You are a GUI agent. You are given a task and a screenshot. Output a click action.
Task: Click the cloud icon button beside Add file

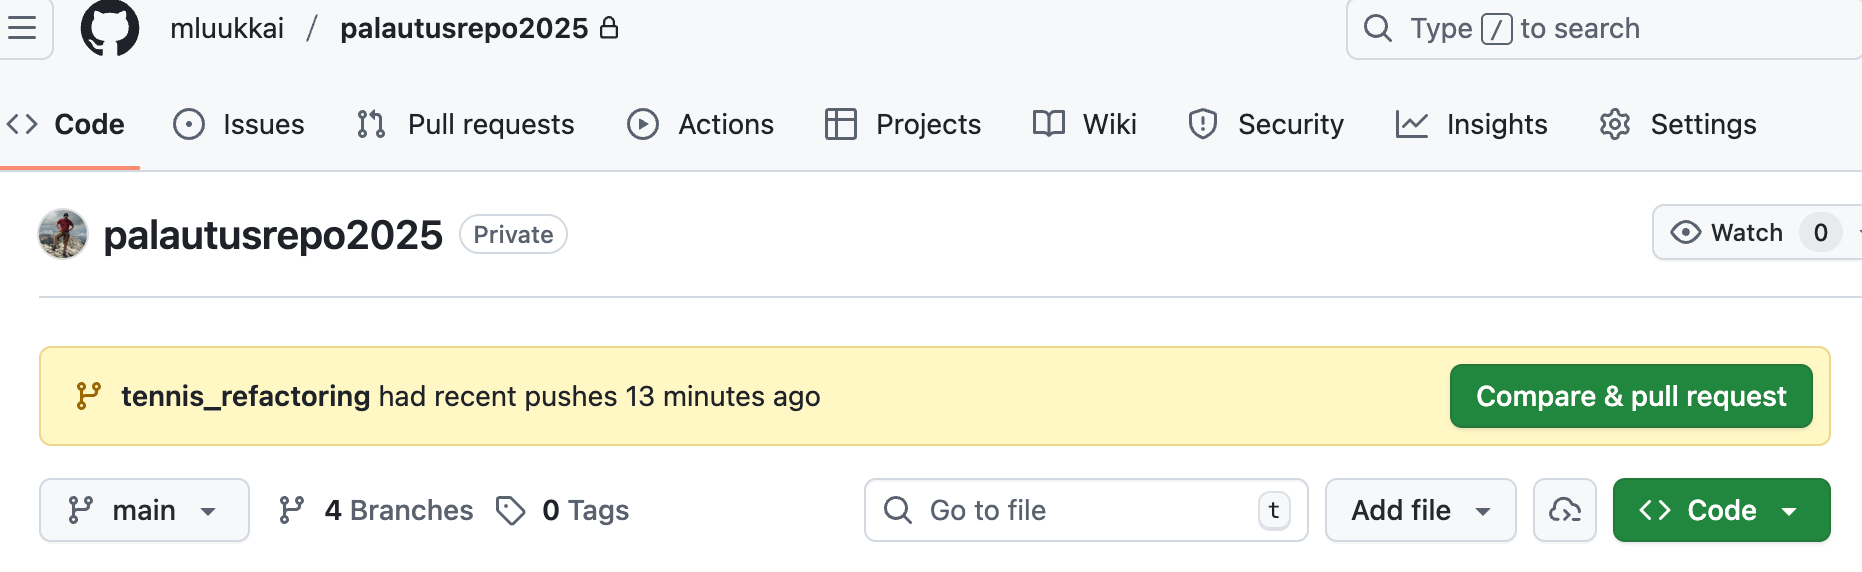click(1564, 510)
